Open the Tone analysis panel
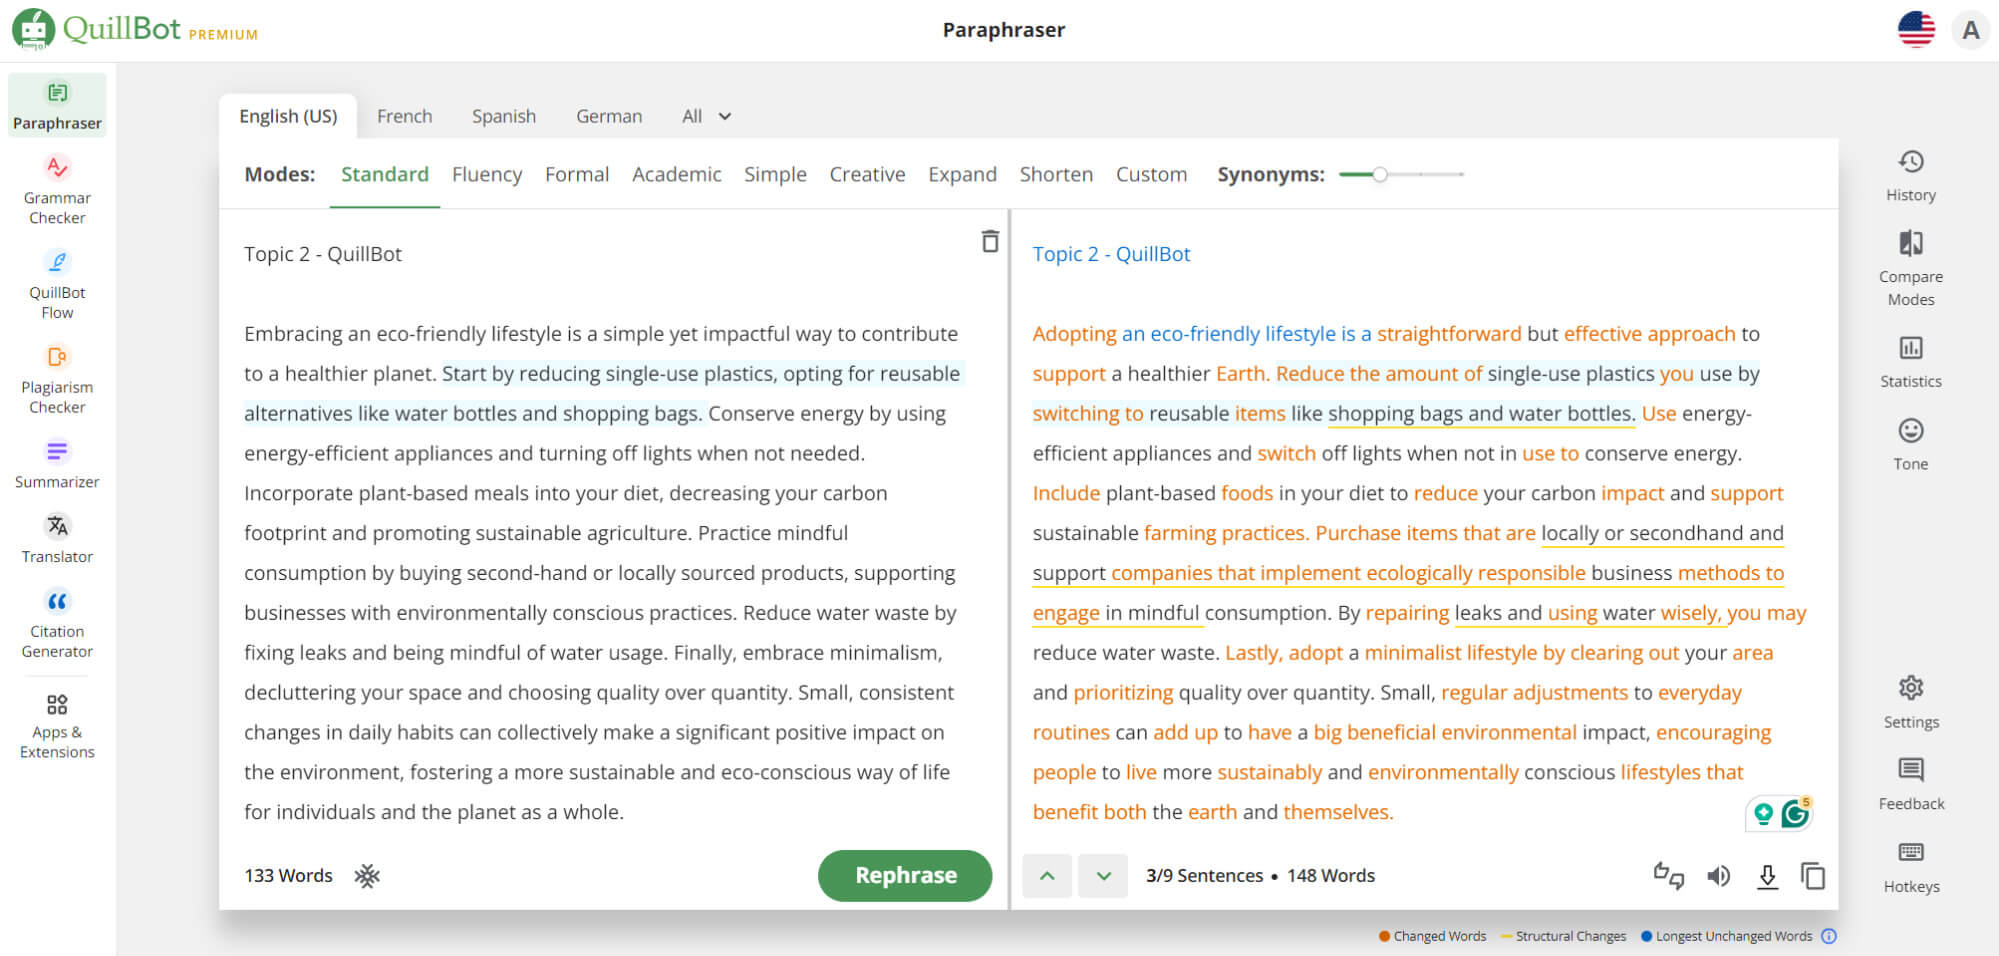 1910,444
